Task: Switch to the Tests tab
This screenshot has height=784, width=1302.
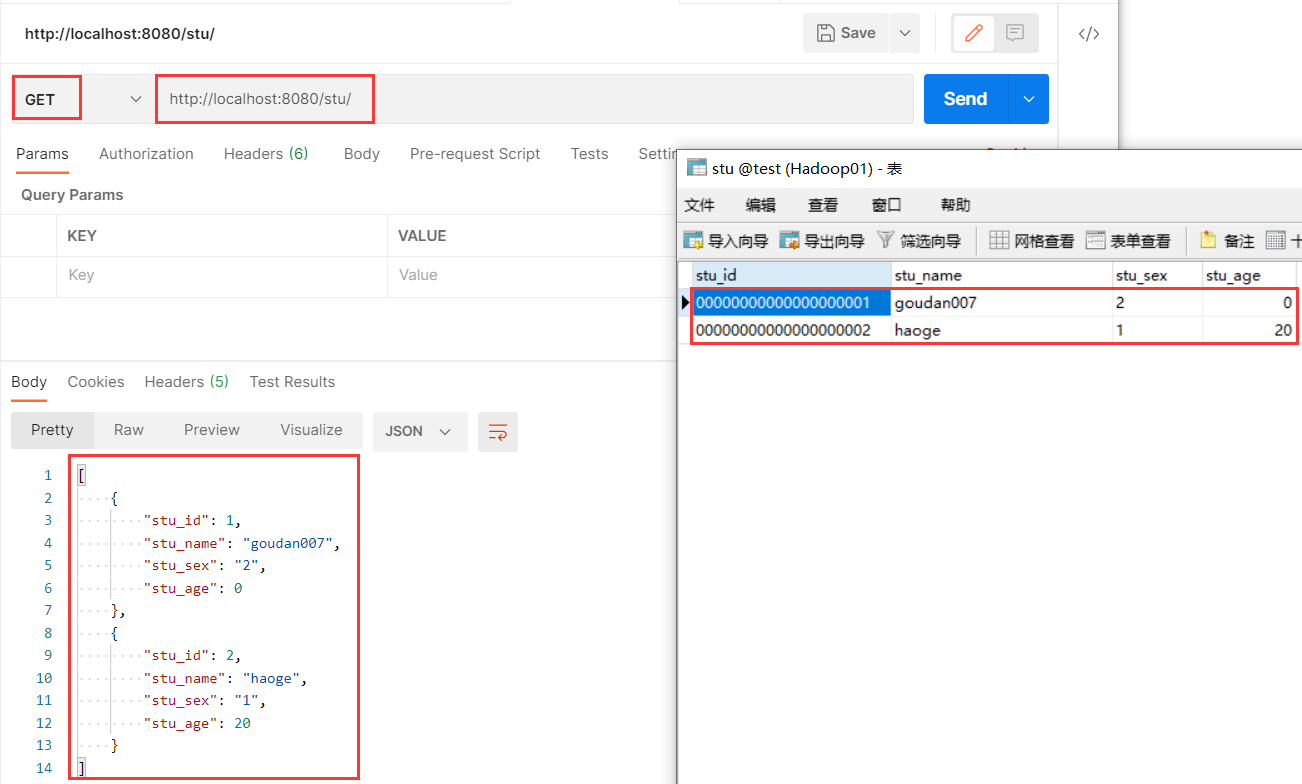Action: tap(589, 154)
